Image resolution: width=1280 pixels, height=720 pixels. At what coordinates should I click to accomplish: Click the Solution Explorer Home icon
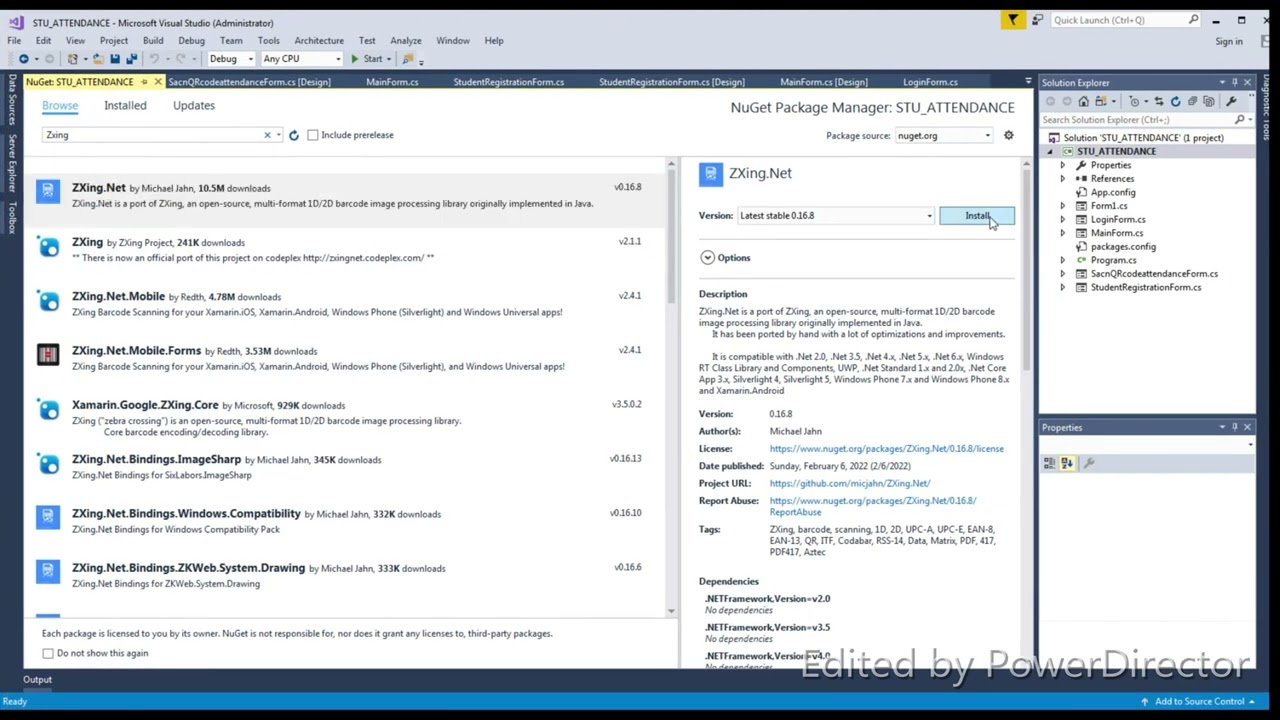click(x=1083, y=101)
